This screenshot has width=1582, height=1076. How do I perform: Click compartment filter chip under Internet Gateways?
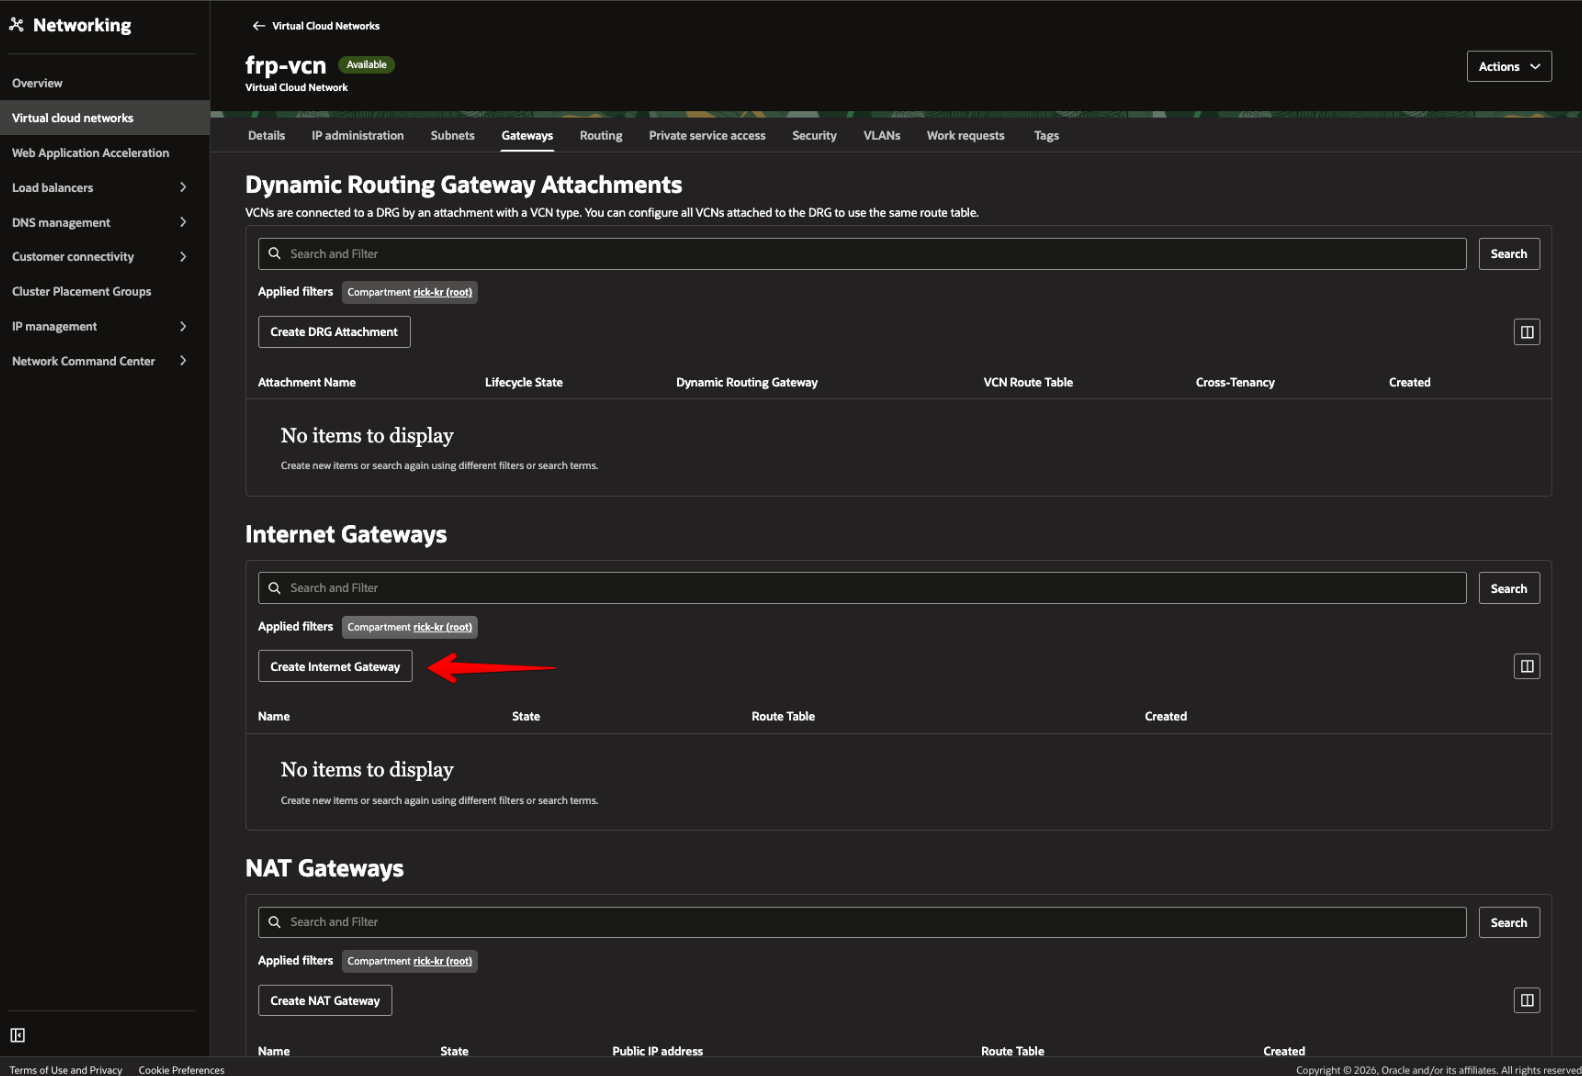410,627
